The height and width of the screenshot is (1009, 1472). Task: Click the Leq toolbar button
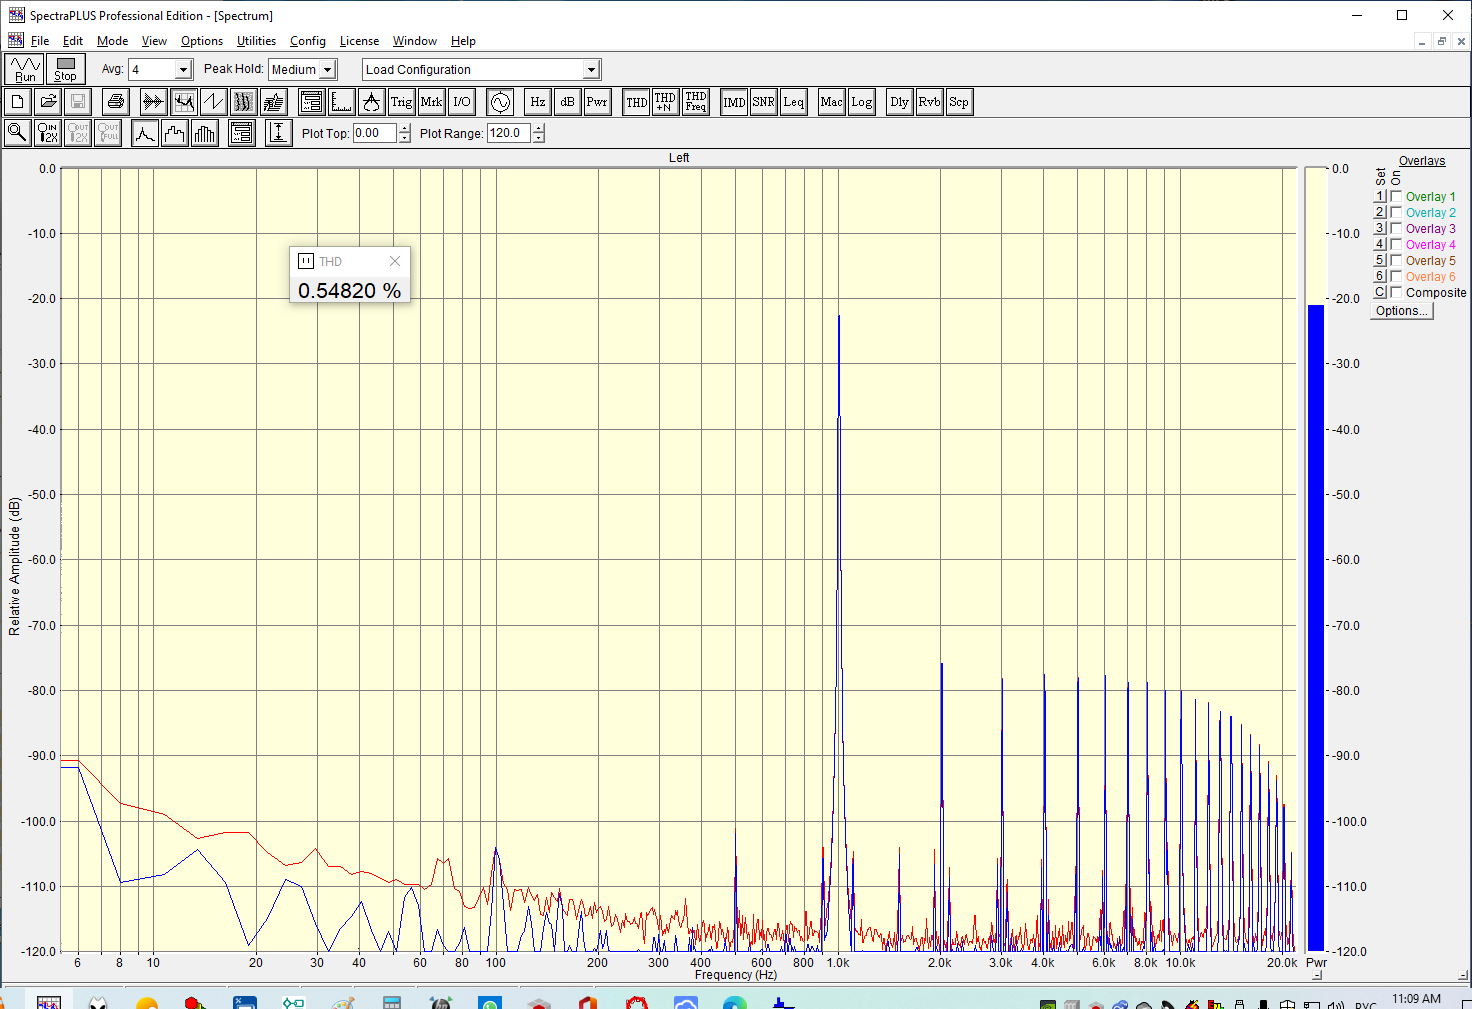click(x=793, y=102)
